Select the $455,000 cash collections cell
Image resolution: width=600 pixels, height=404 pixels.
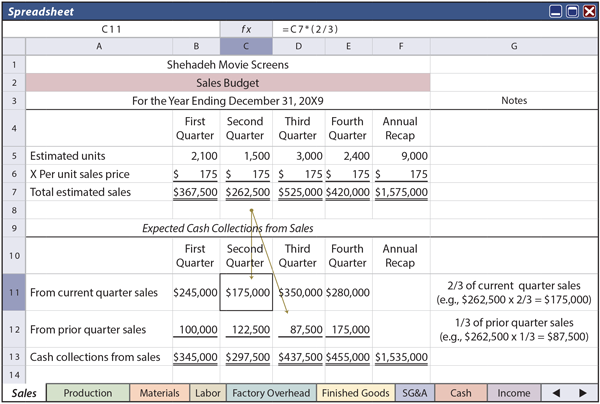click(349, 357)
